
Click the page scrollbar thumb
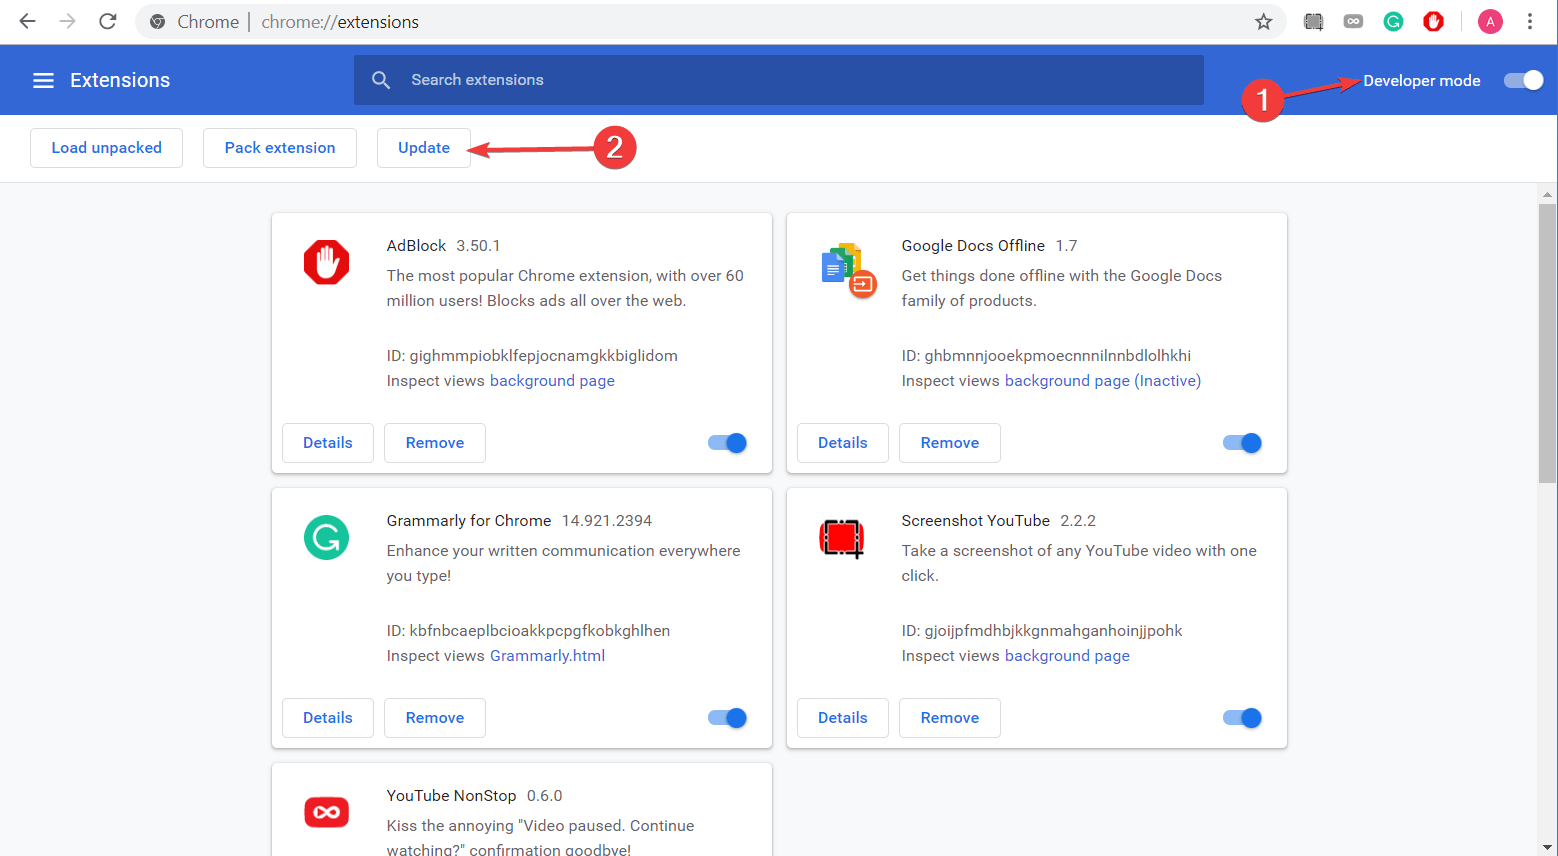pyautogui.click(x=1547, y=343)
